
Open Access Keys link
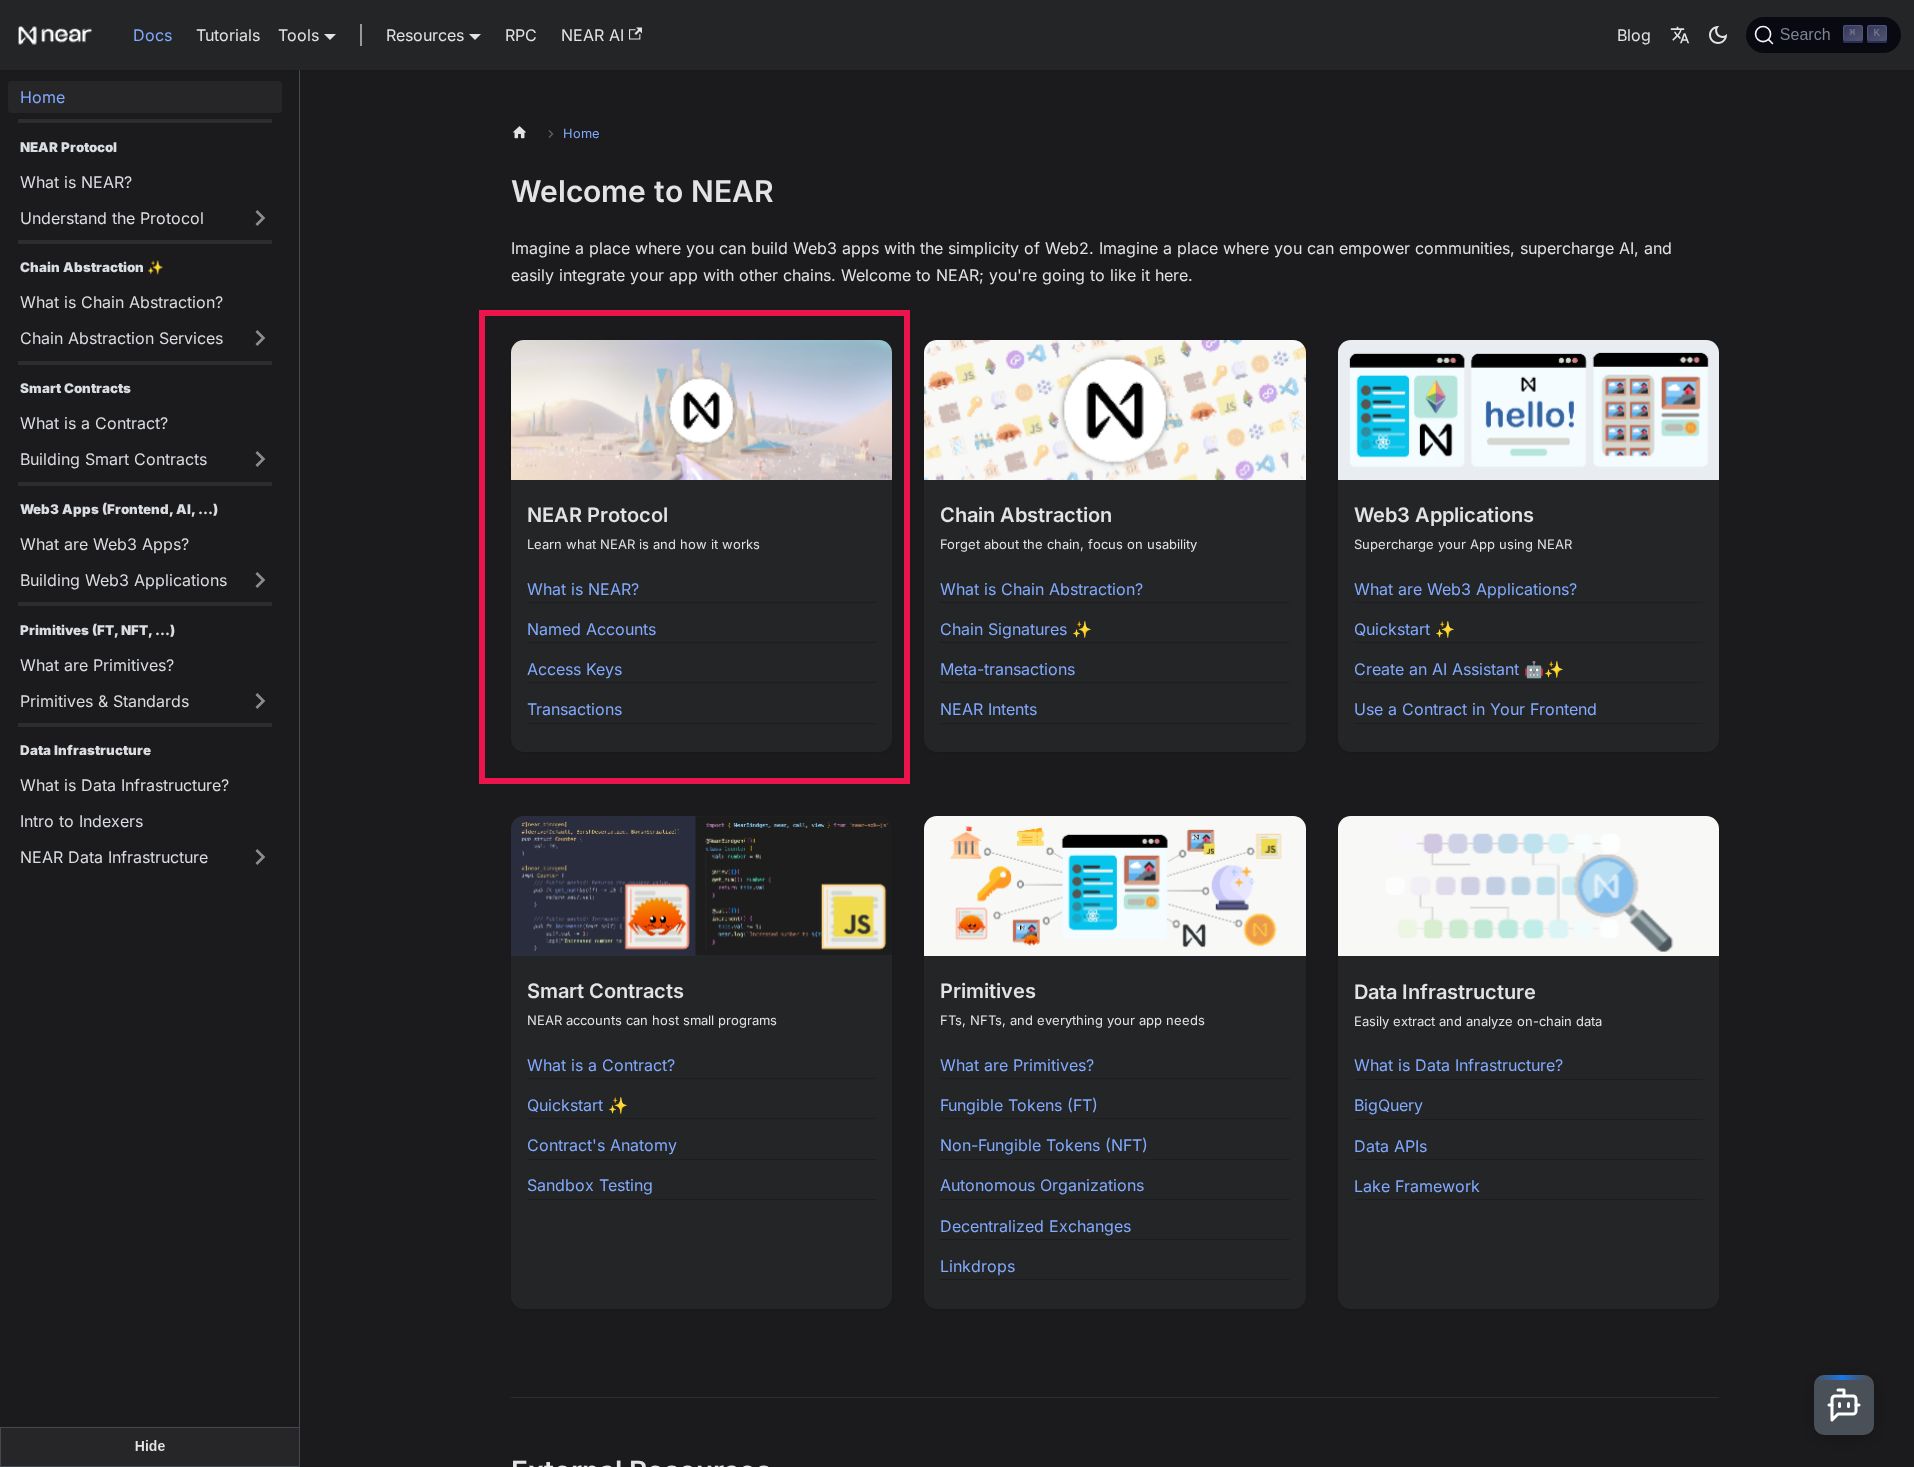pyautogui.click(x=574, y=669)
